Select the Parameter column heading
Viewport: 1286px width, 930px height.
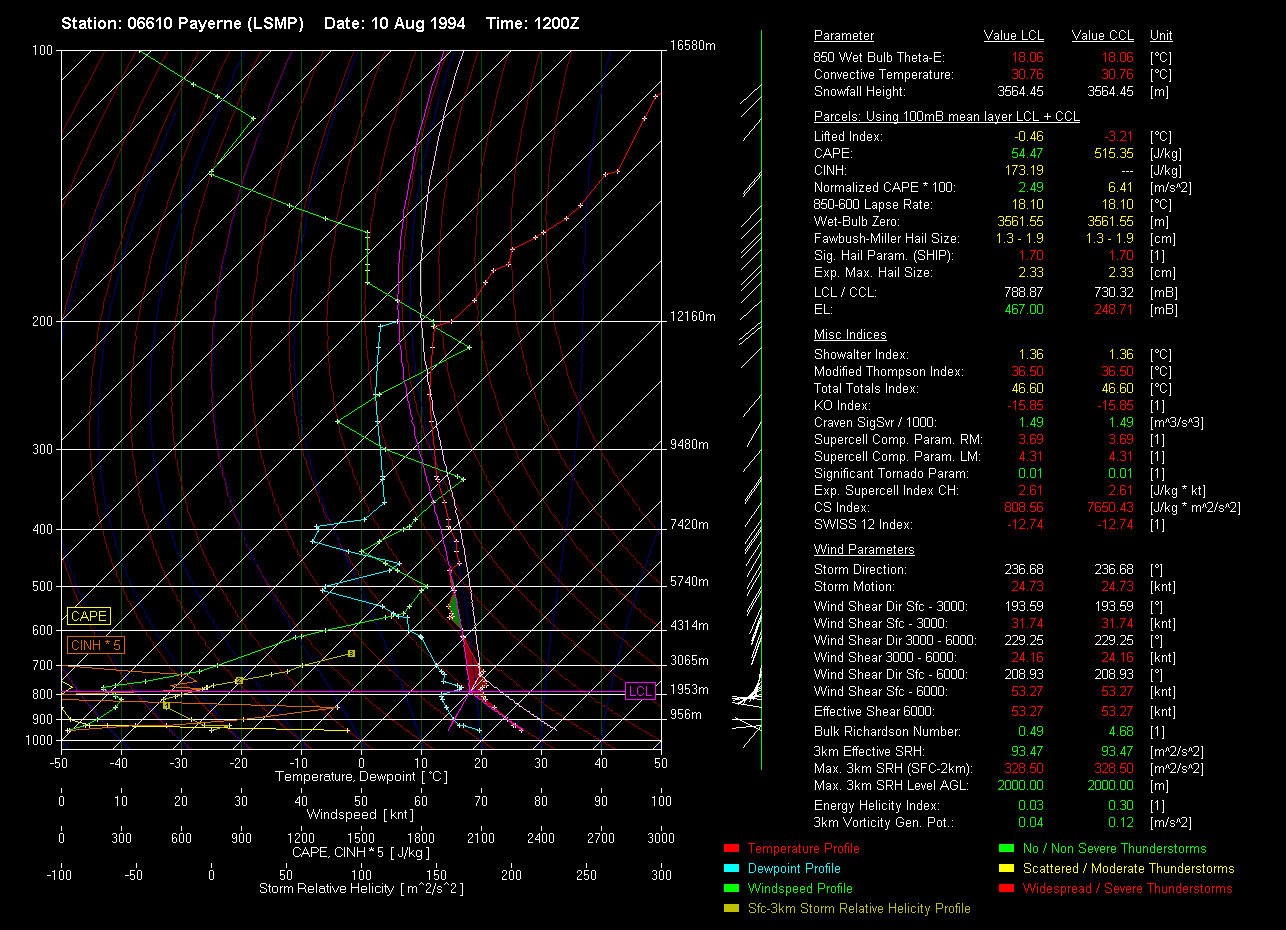[843, 36]
